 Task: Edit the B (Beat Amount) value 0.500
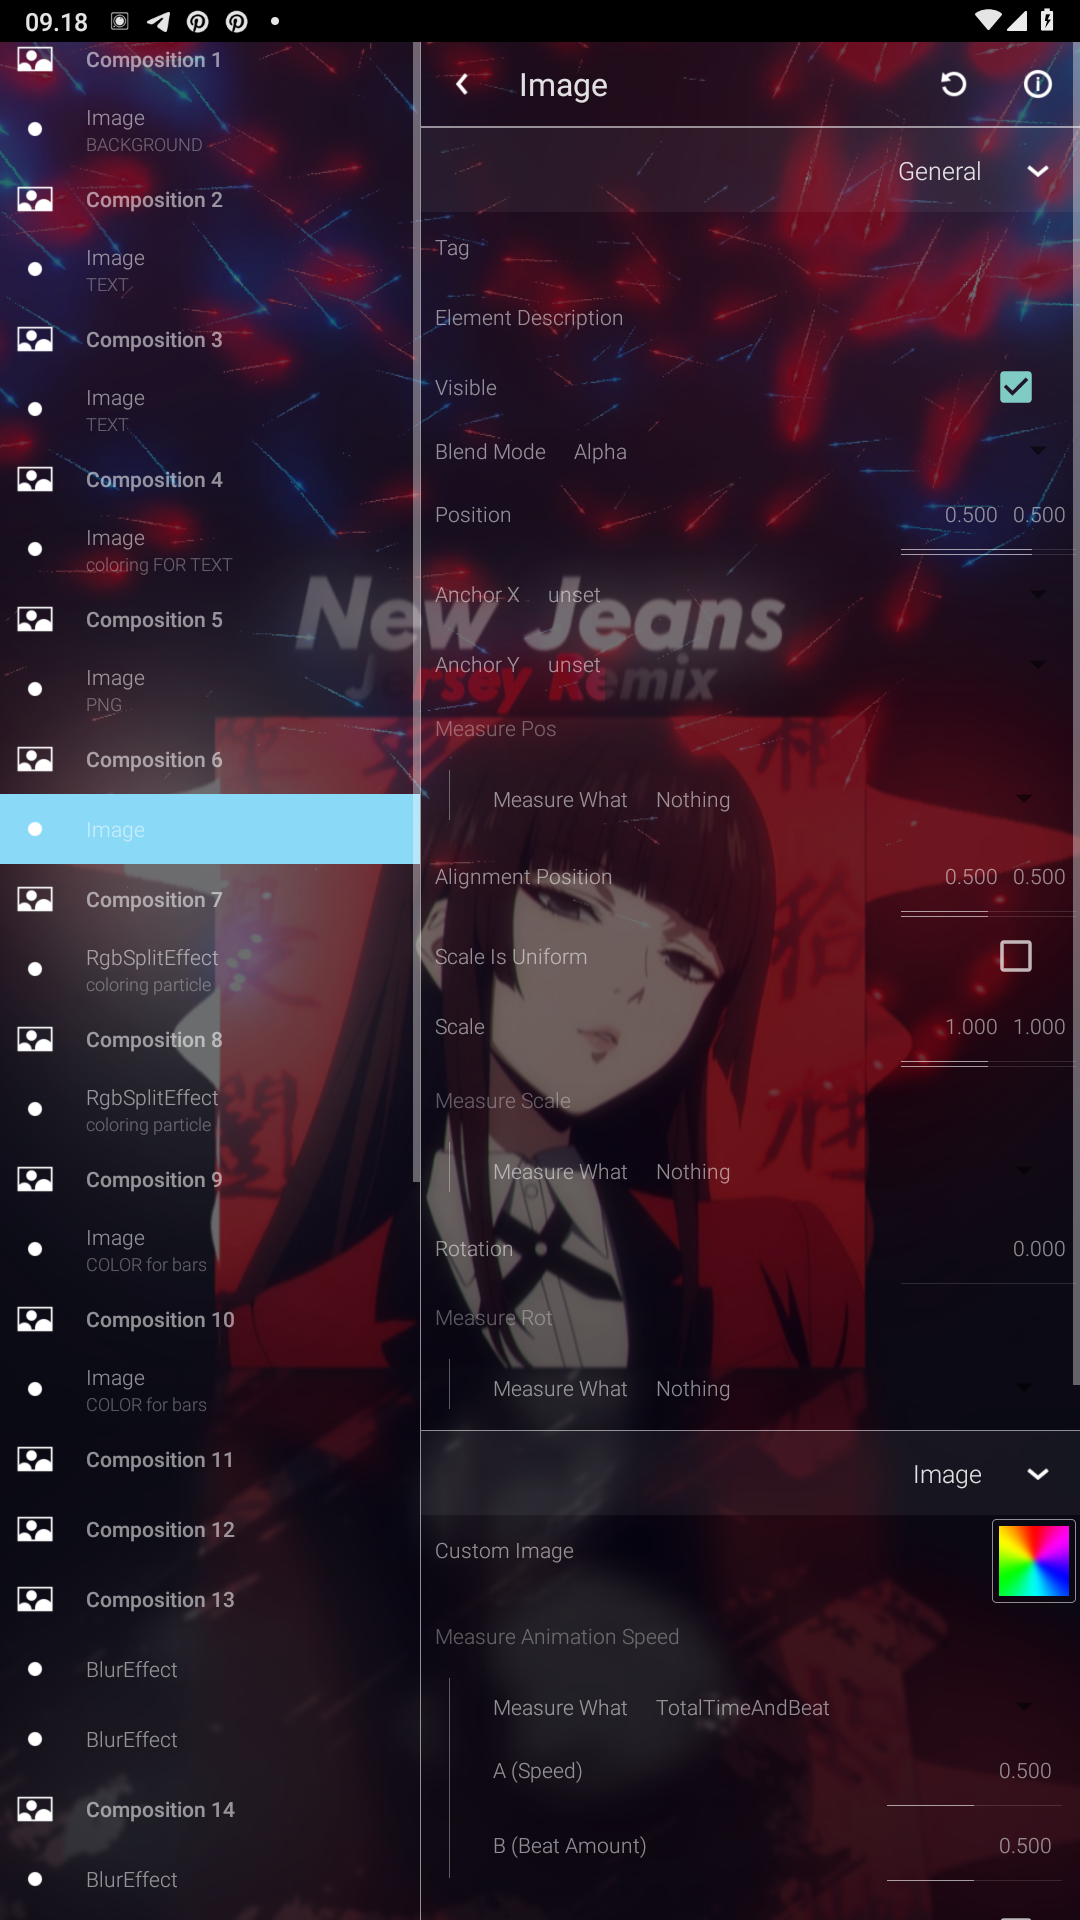tap(1025, 1846)
